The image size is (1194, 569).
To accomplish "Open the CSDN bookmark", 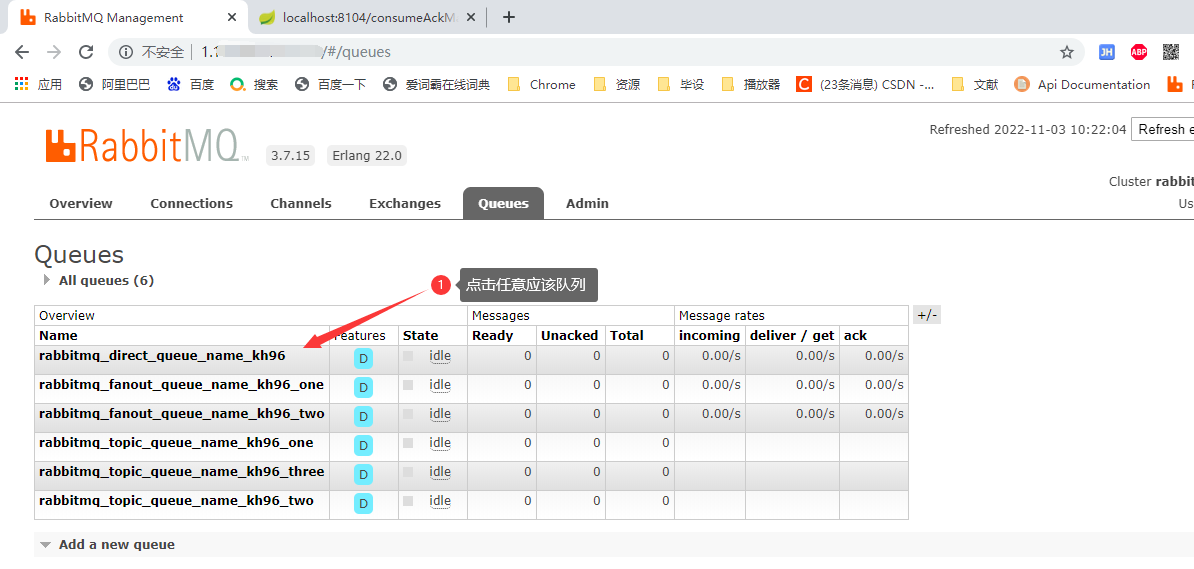I will point(866,85).
